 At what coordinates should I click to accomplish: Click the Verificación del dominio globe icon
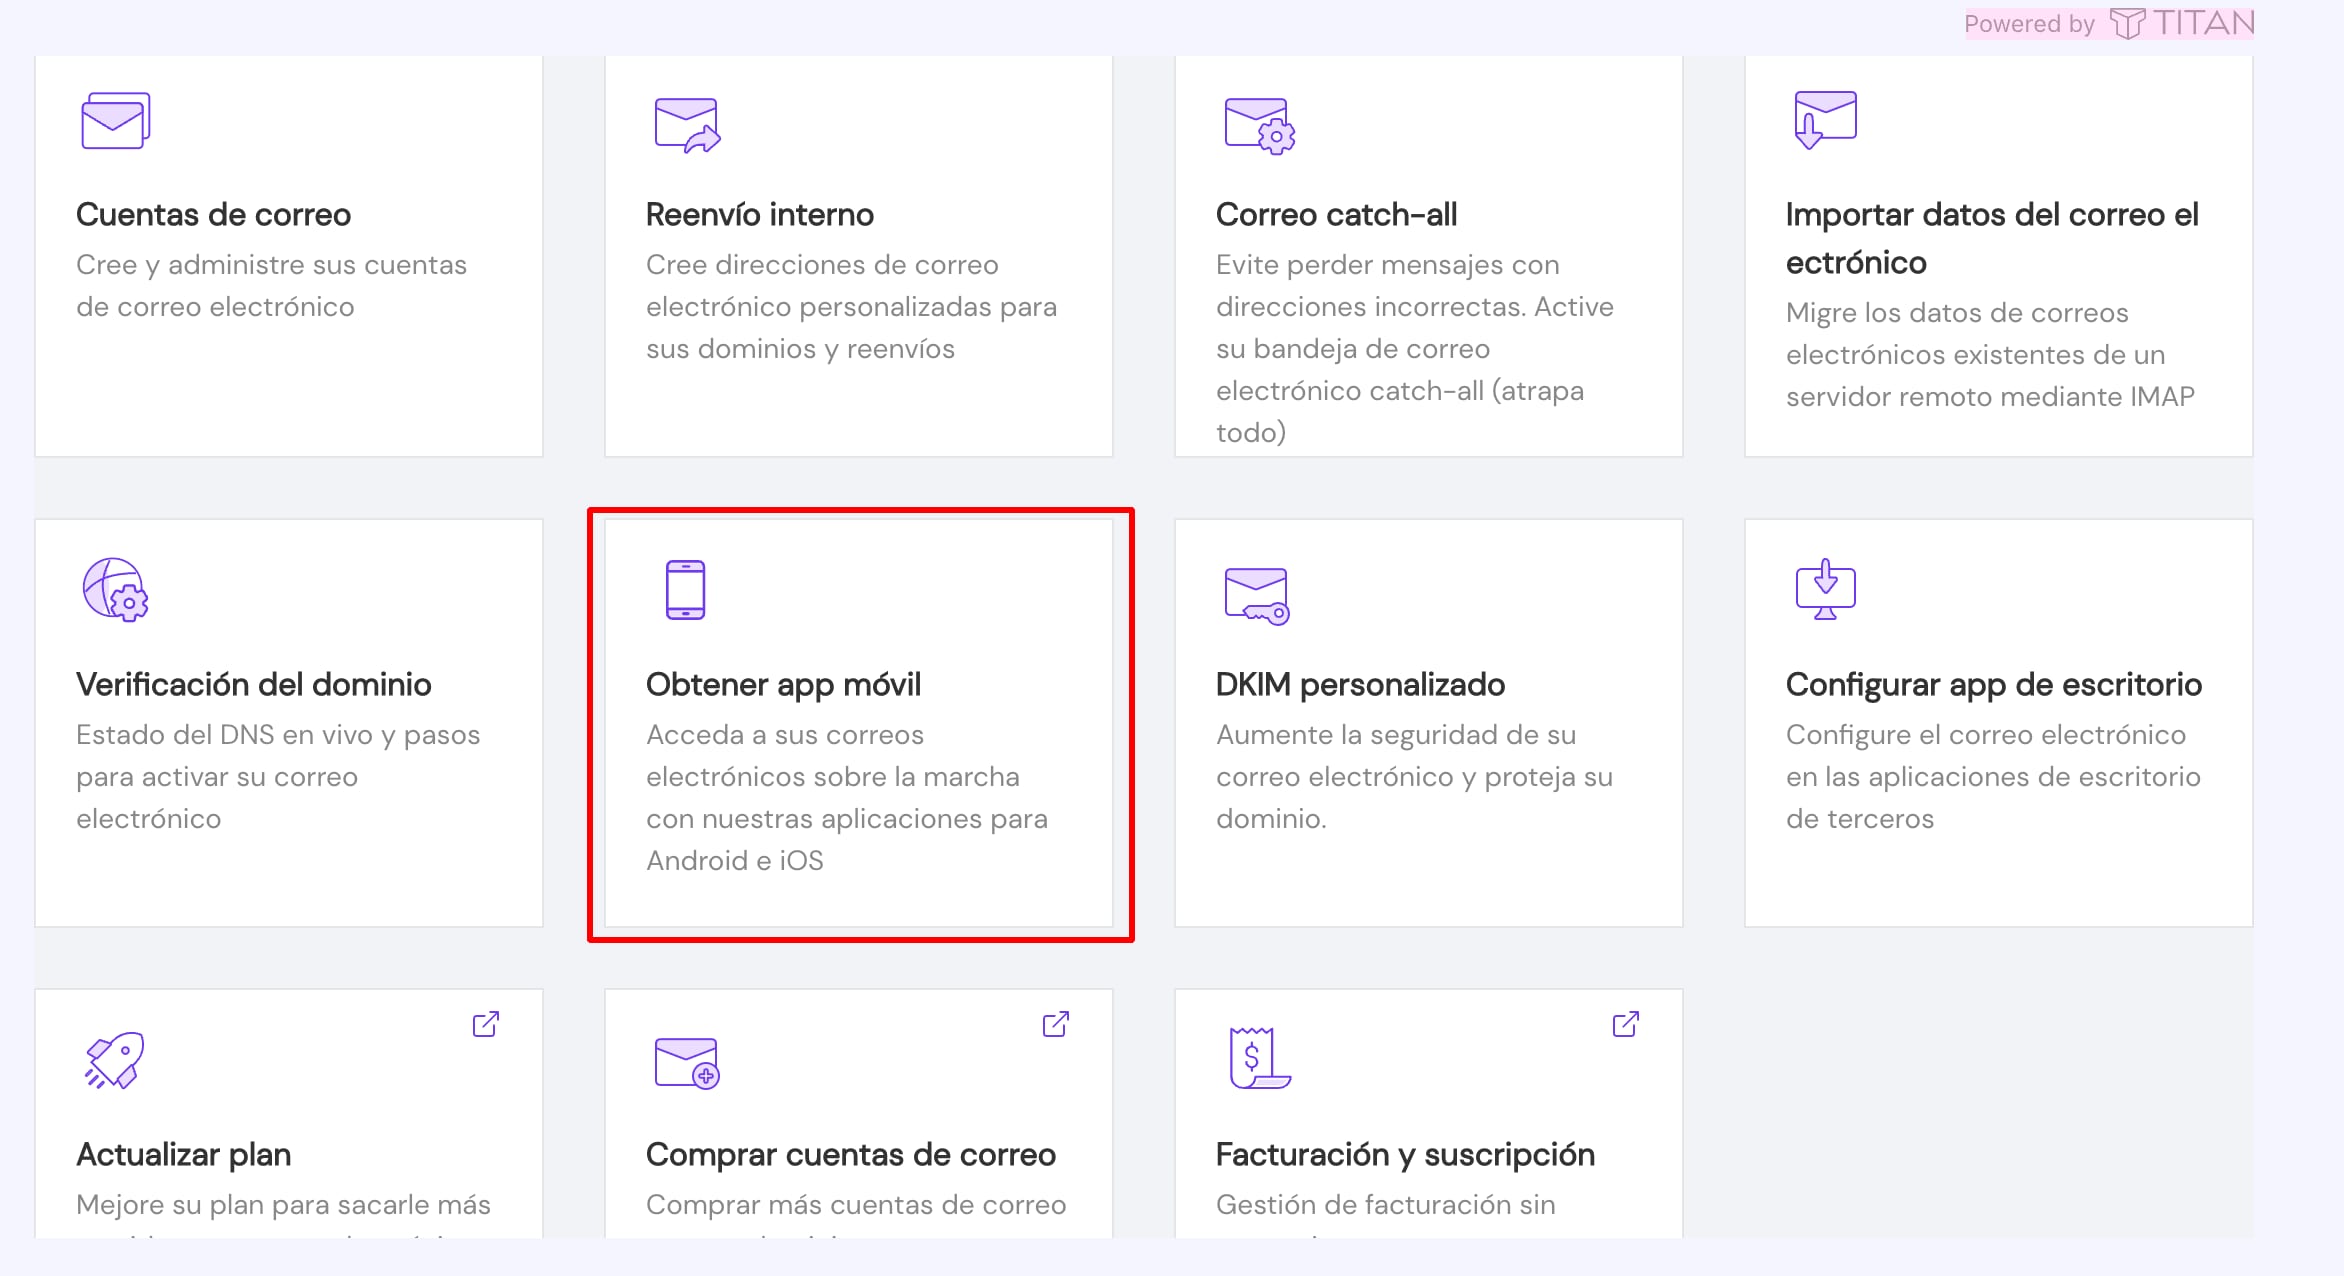coord(115,590)
